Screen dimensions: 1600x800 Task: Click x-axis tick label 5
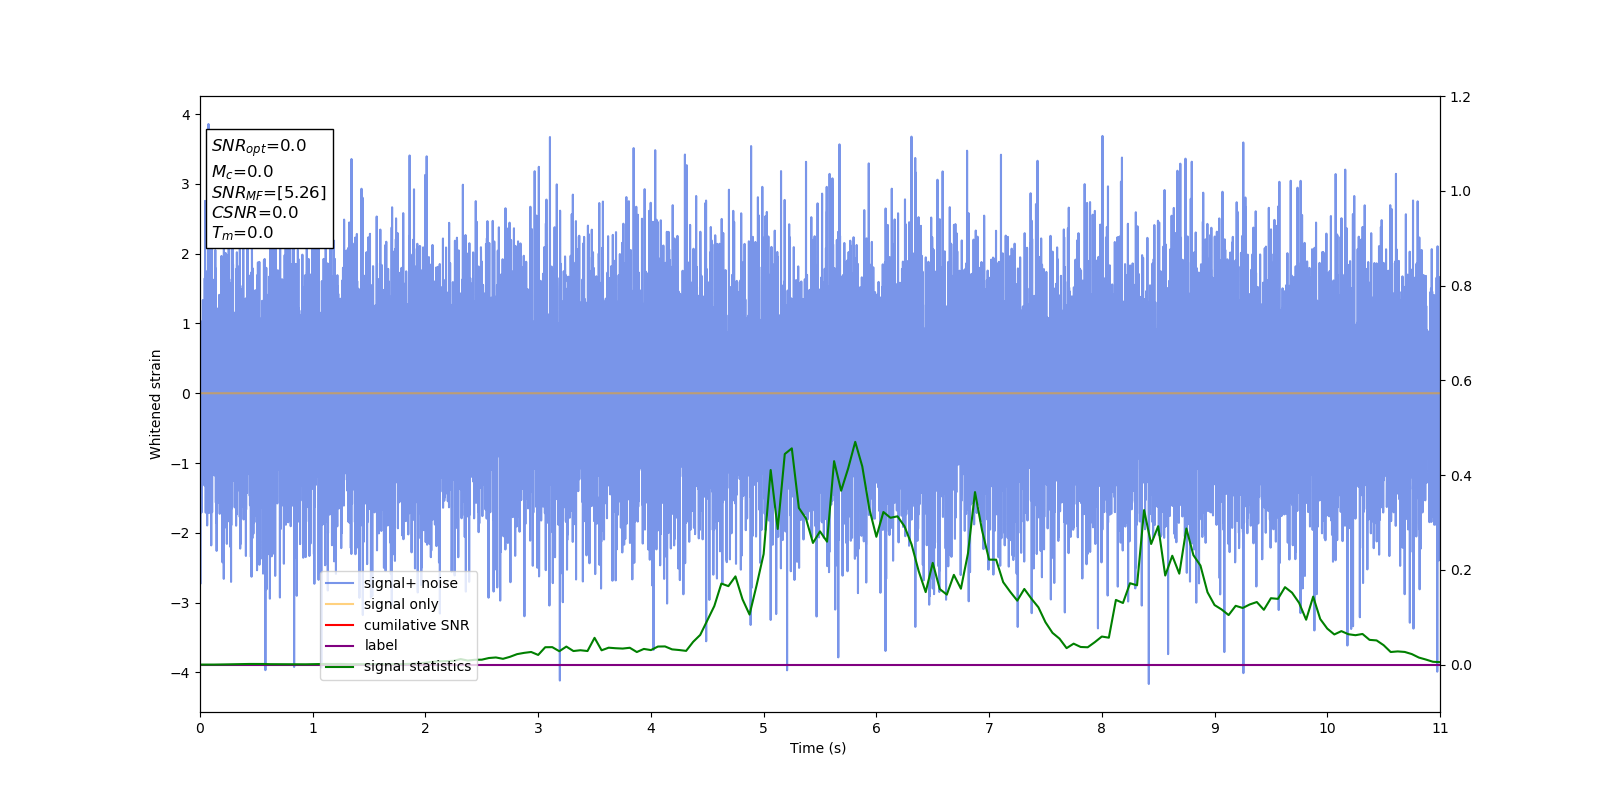click(764, 728)
